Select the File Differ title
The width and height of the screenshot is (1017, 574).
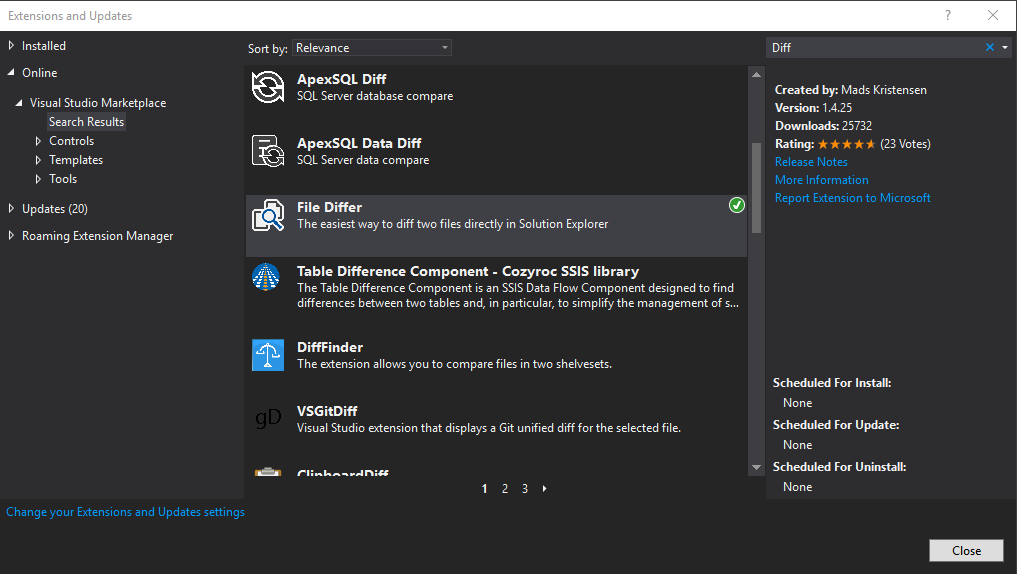[329, 208]
